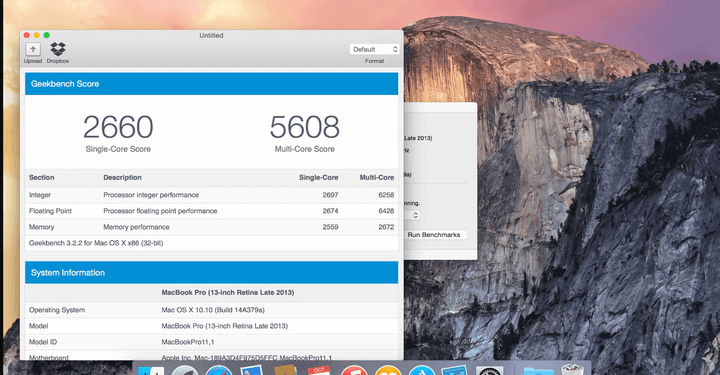Open the Default format dropdown
This screenshot has width=720, height=375.
(374, 49)
